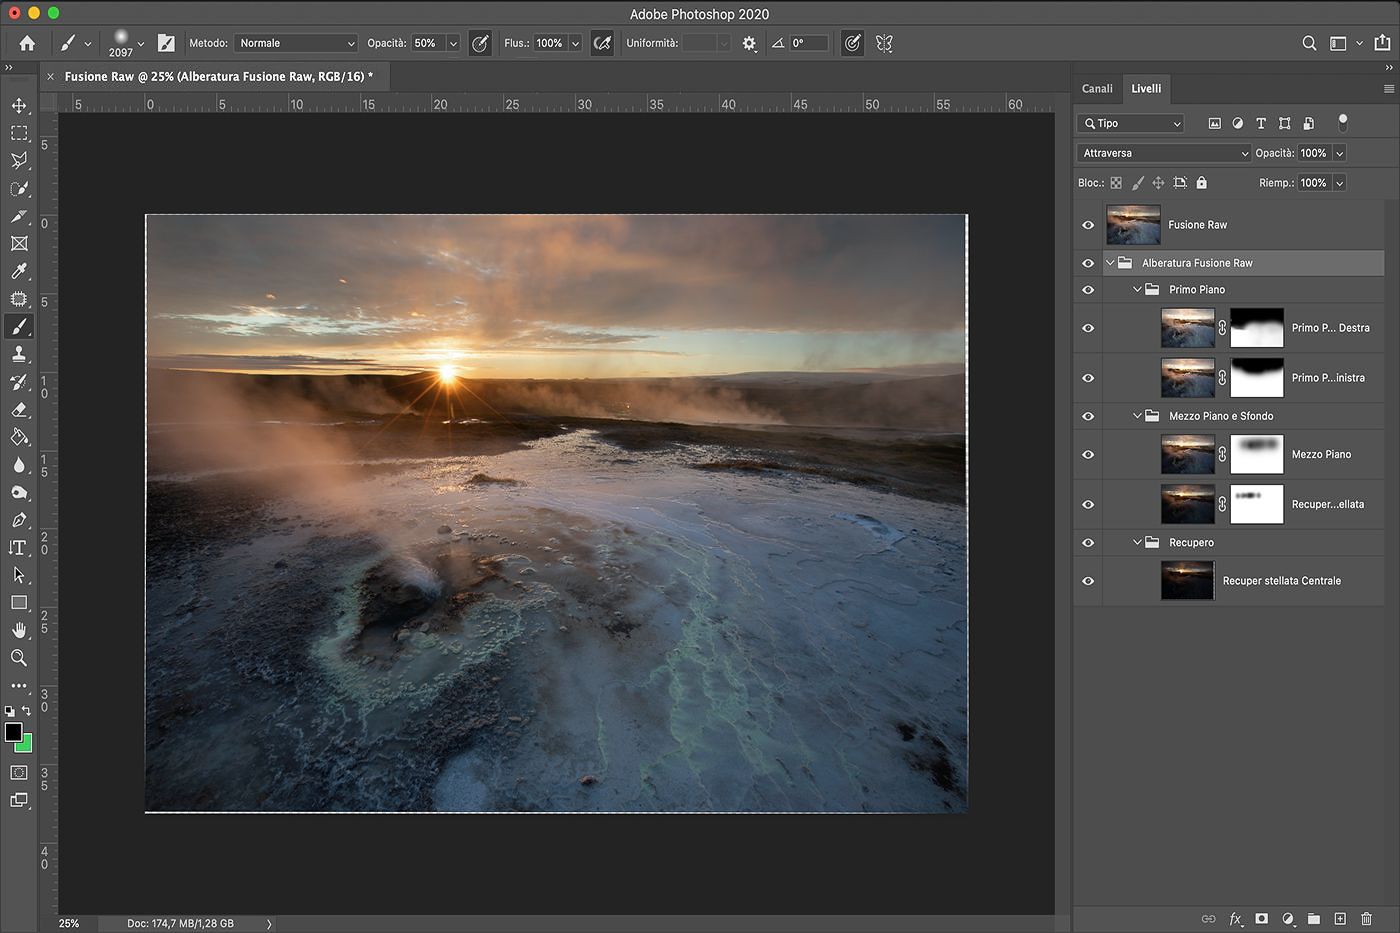Select the Move tool
This screenshot has width=1400, height=933.
[x=19, y=105]
